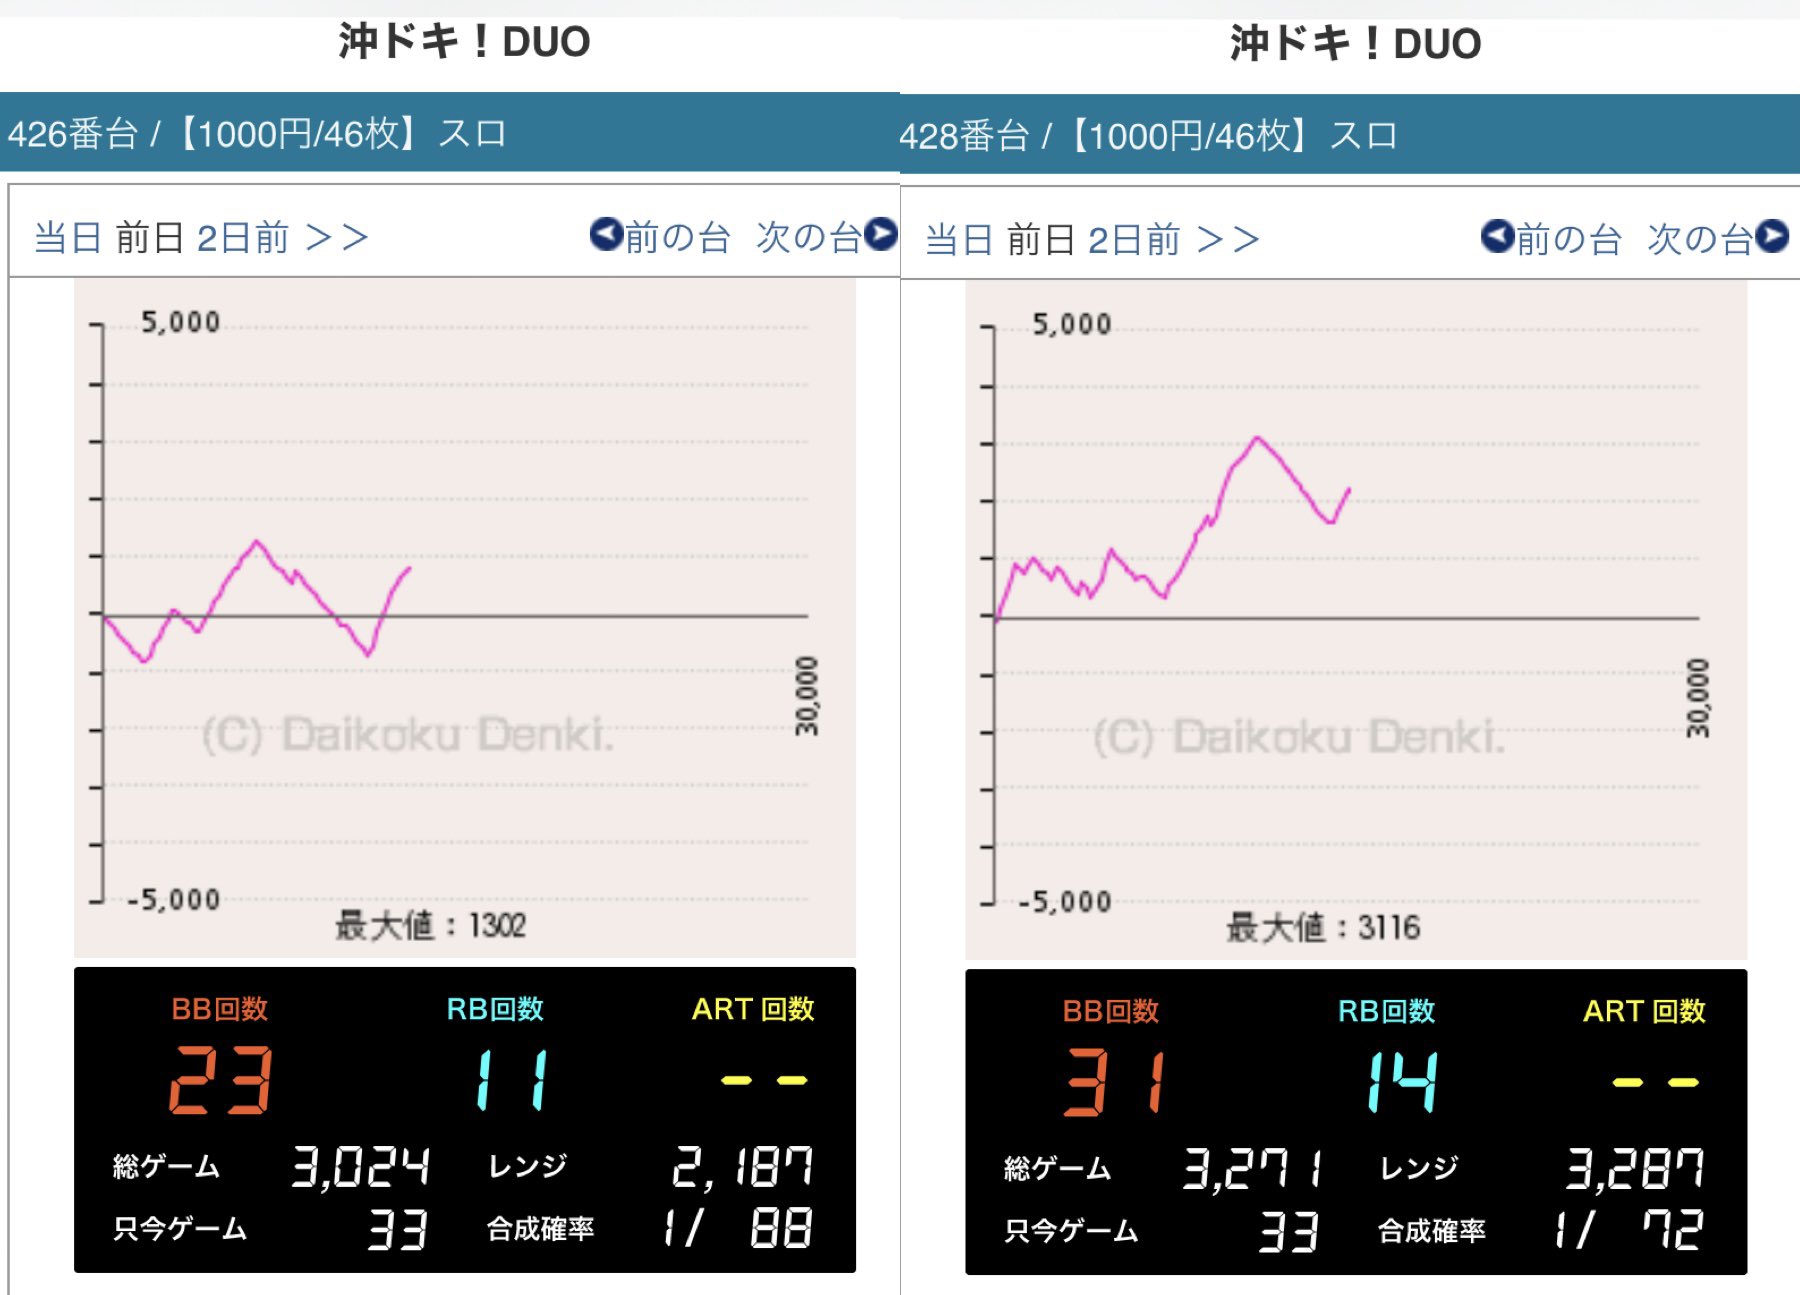Follow 前の台 link on 428 panel

(x=1568, y=239)
